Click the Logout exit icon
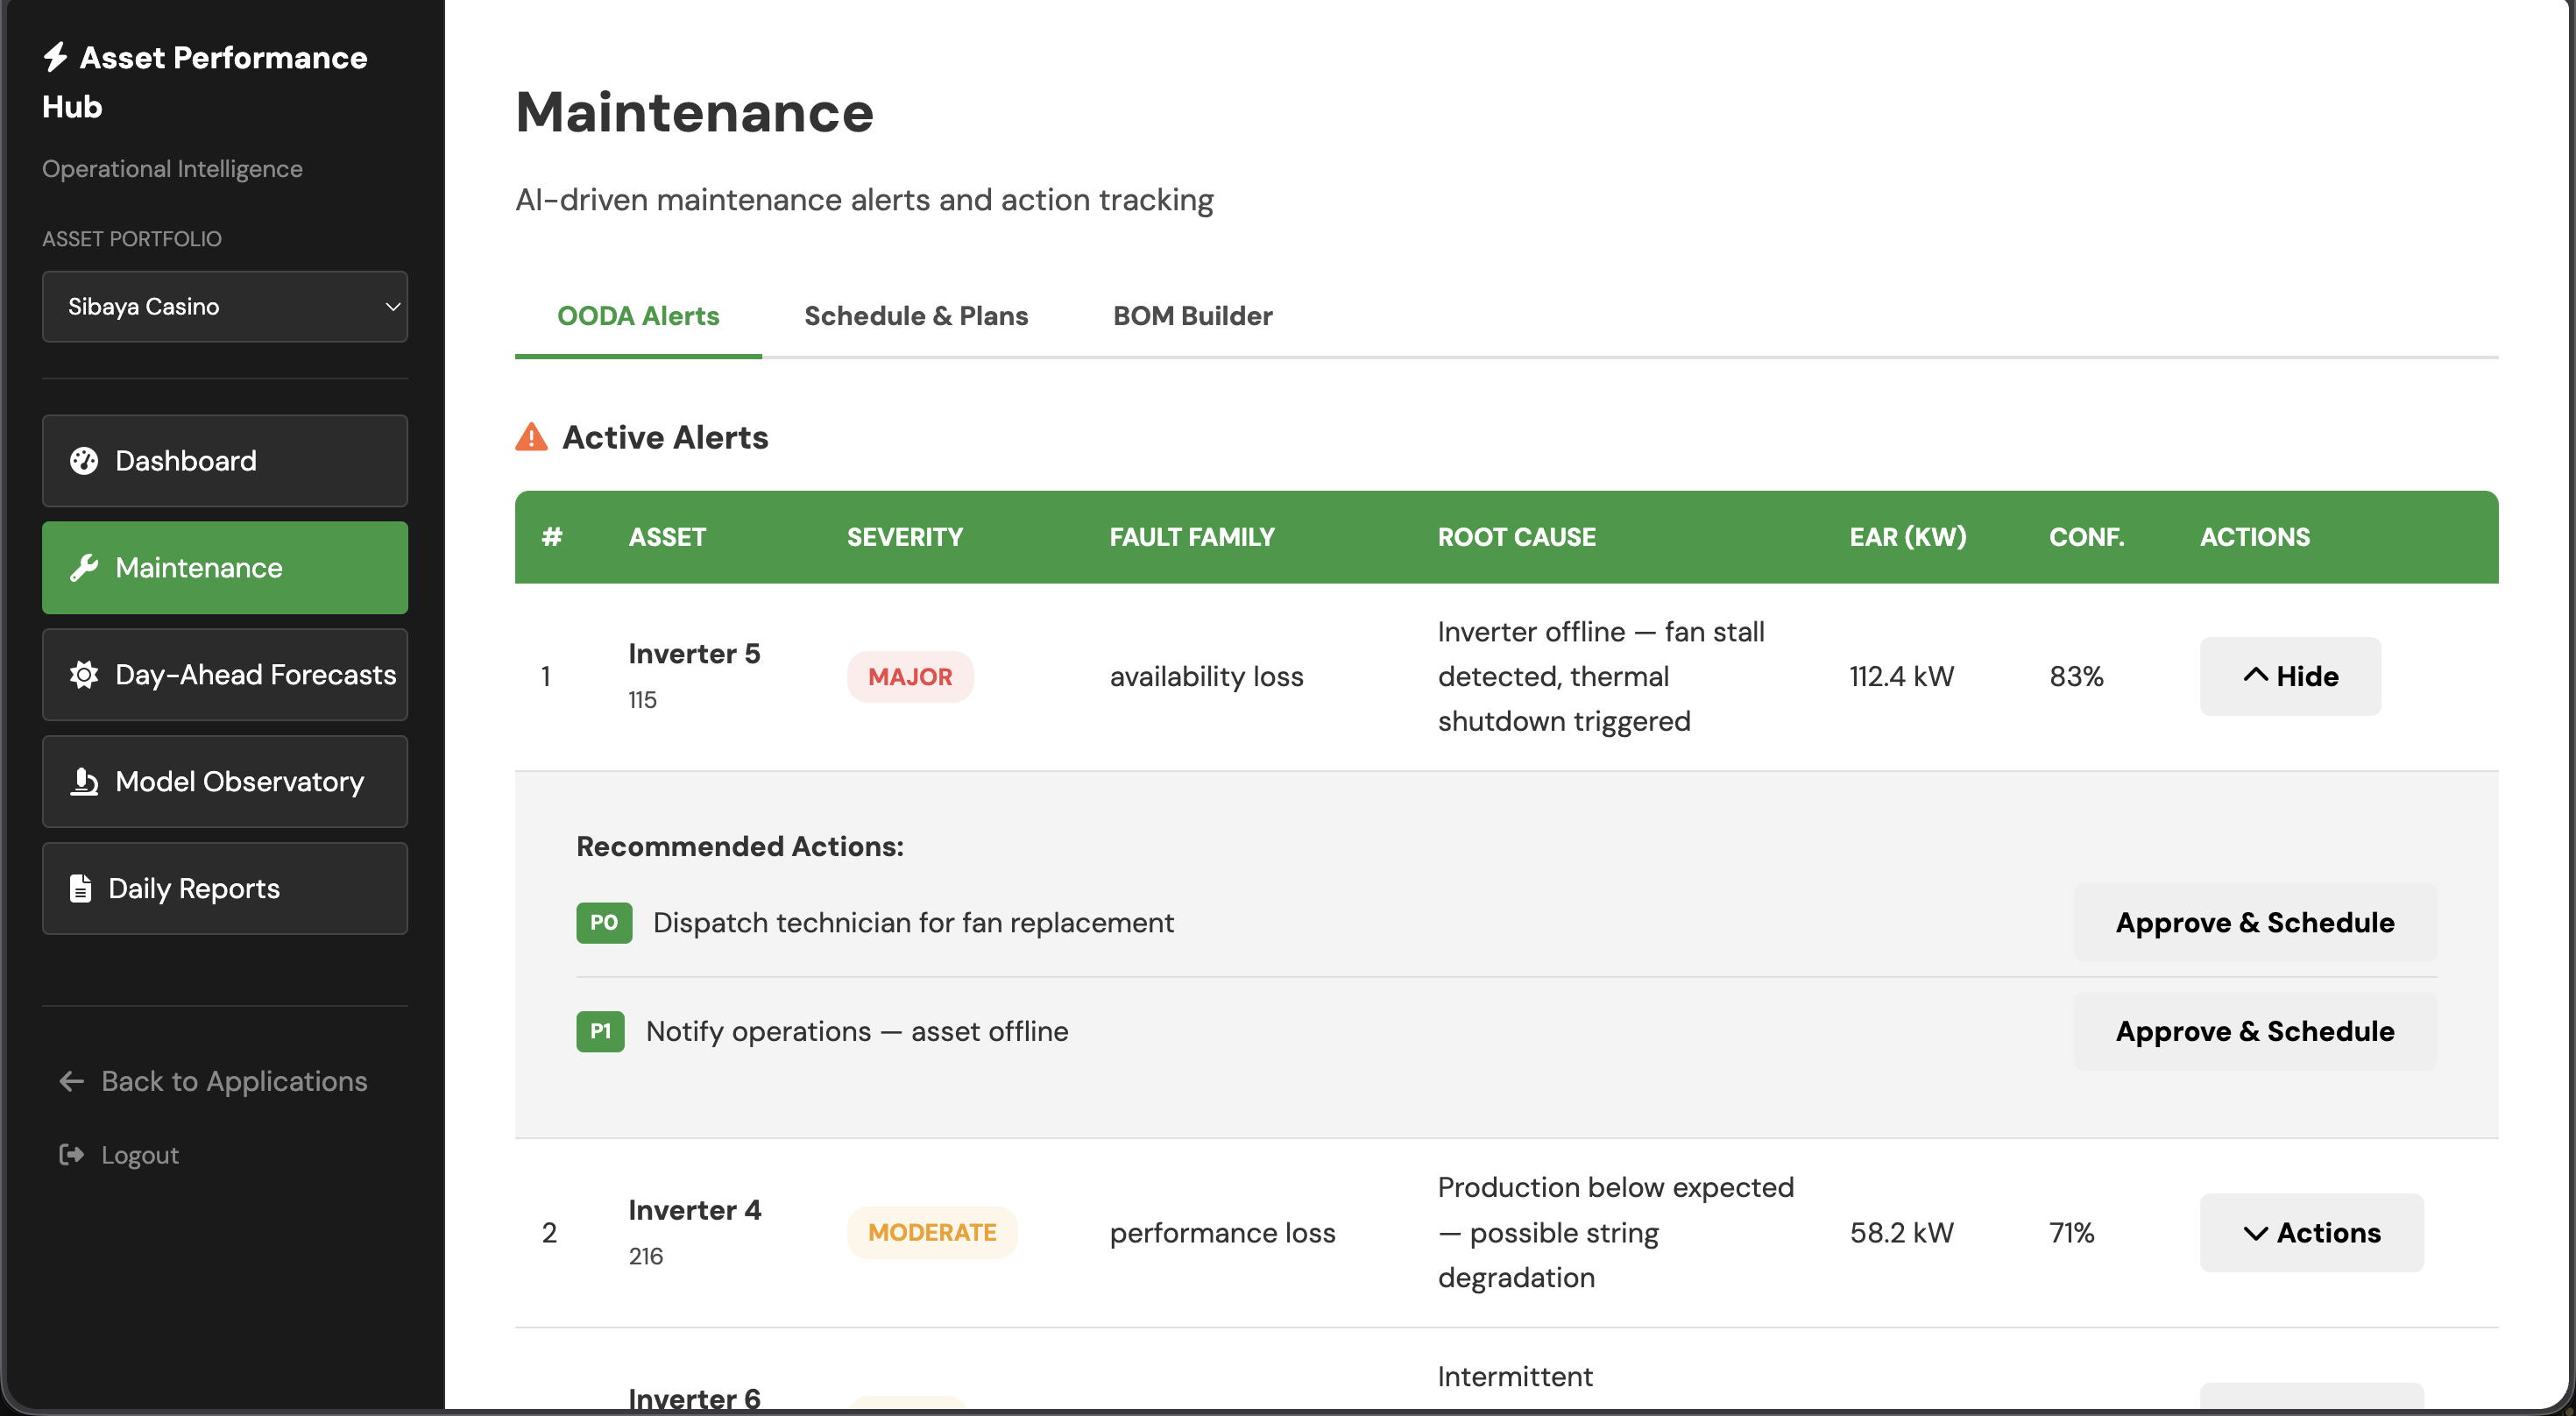The height and width of the screenshot is (1416, 2576). click(72, 1155)
